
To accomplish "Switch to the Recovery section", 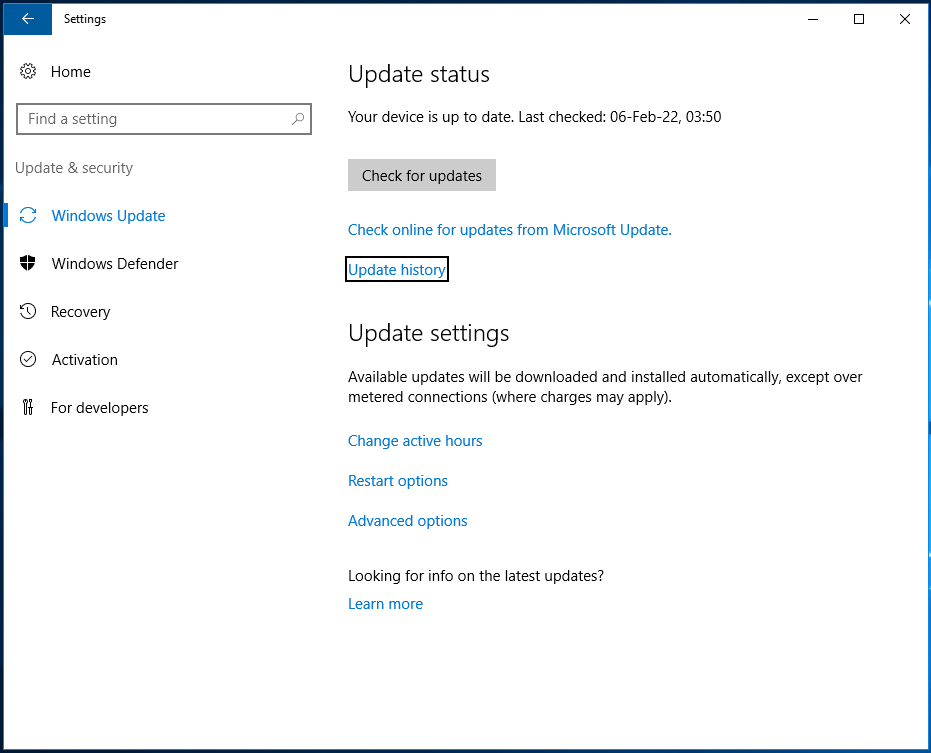I will pyautogui.click(x=82, y=311).
